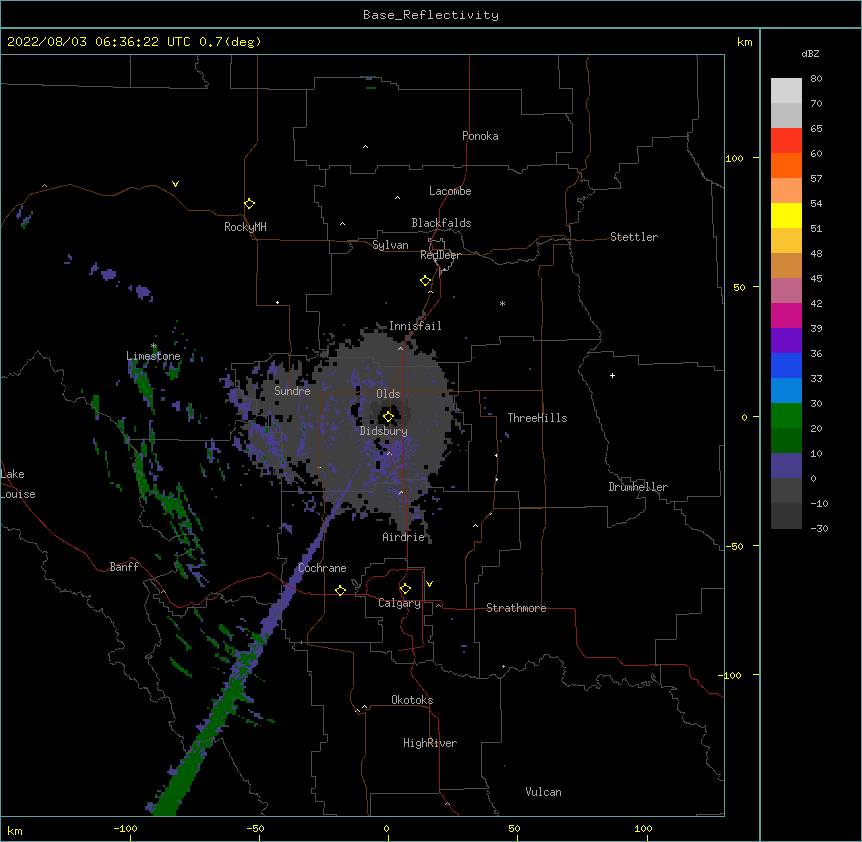Viewport: 862px width, 842px height.
Task: Click the yellow V marker northwest of RockyMH
Action: pos(175,184)
